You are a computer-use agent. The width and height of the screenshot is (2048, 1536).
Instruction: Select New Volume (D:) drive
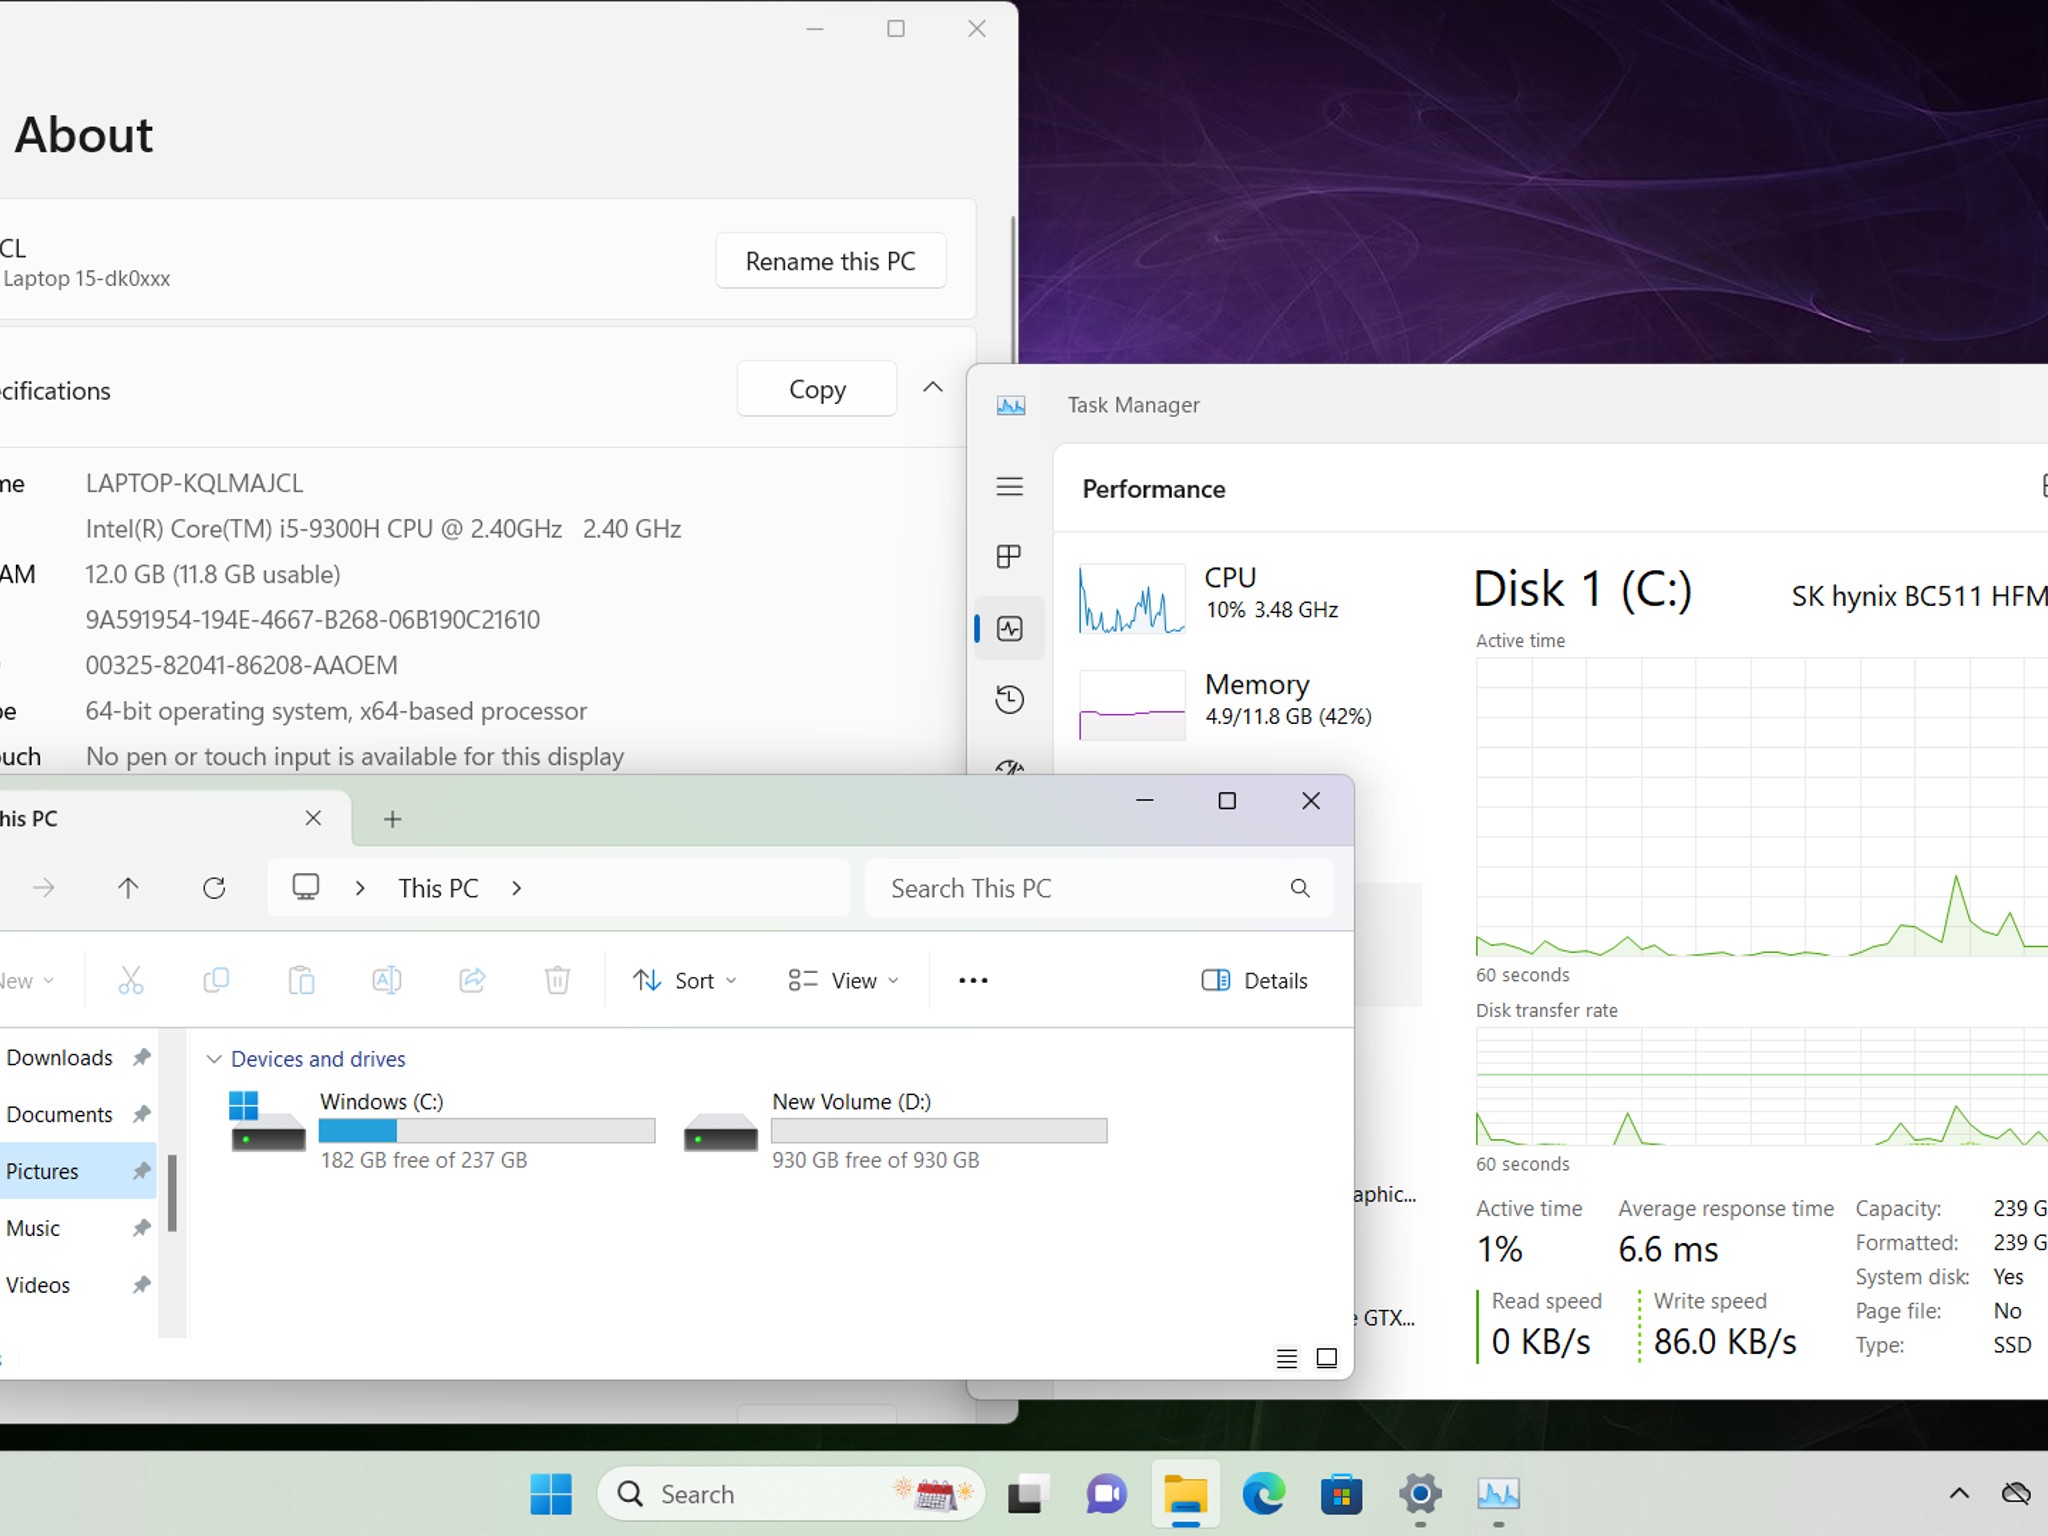coord(895,1130)
